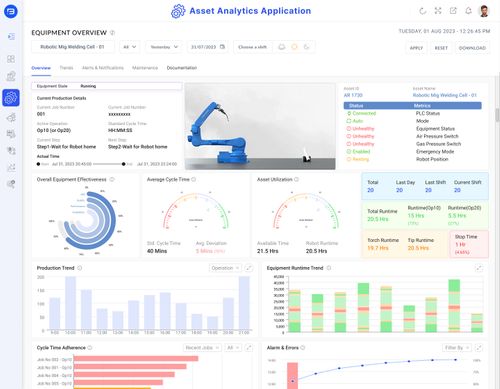This screenshot has width=500, height=389.
Task: Click the 31/07/2023 date input field
Action: (x=208, y=47)
